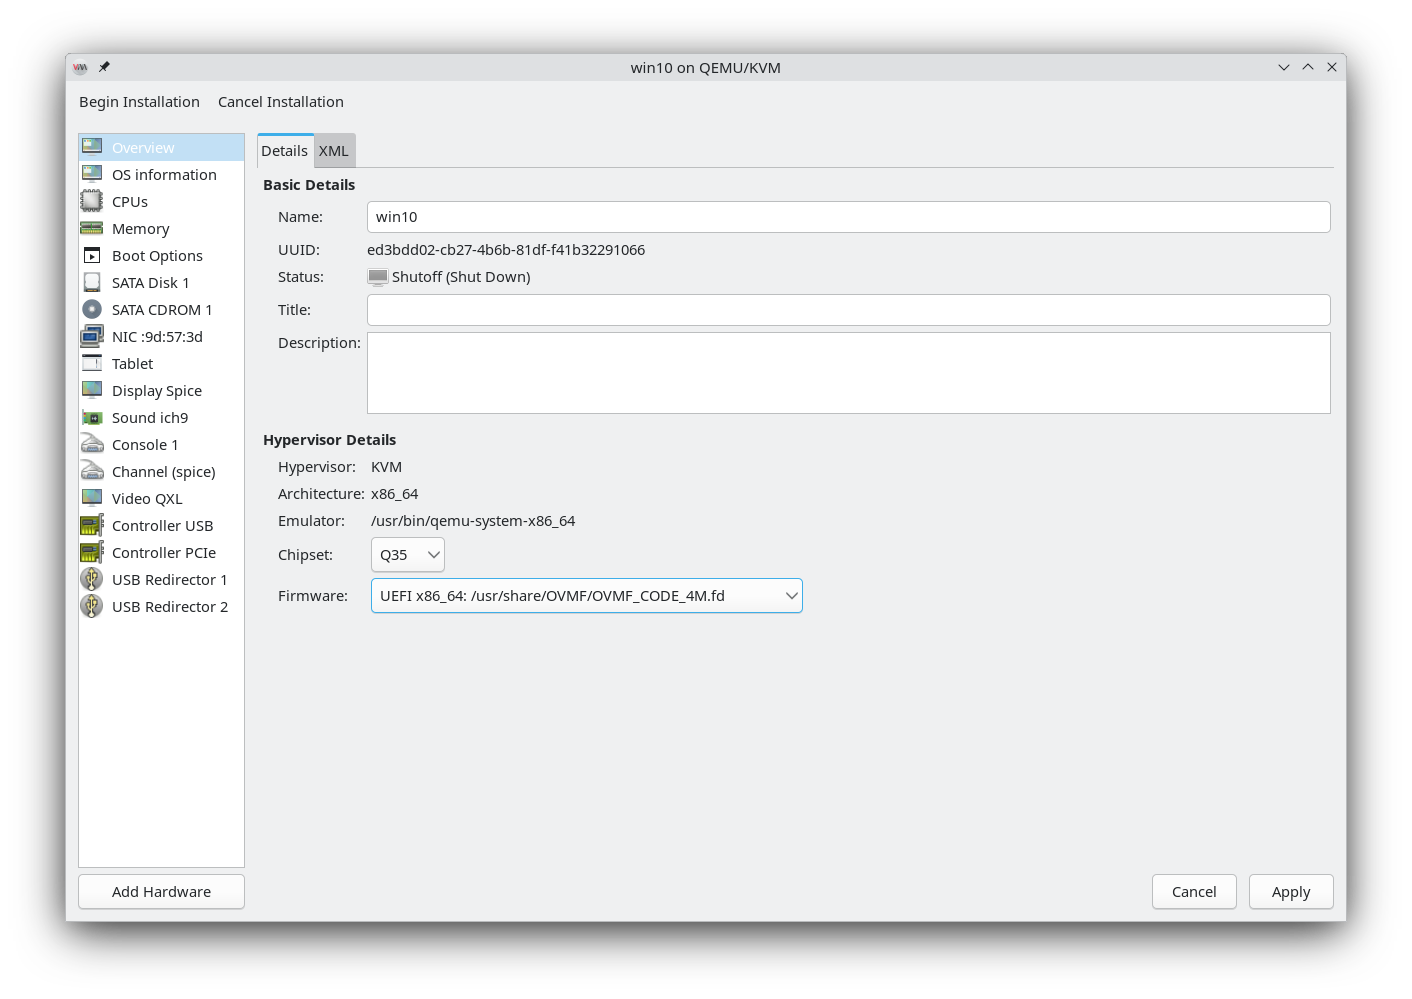Click into the Description text area
This screenshot has width=1412, height=999.
point(848,373)
